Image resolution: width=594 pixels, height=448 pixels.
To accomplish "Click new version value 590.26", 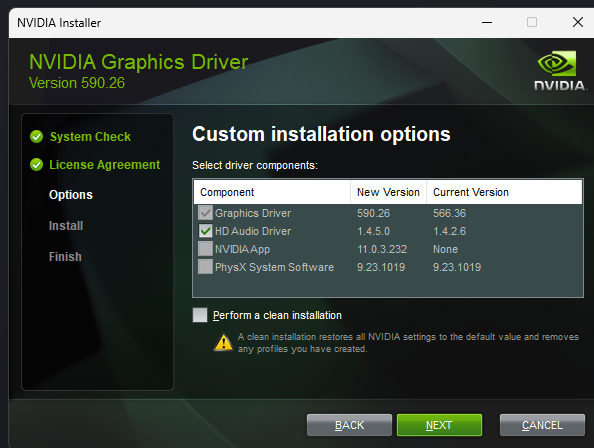I will (373, 213).
